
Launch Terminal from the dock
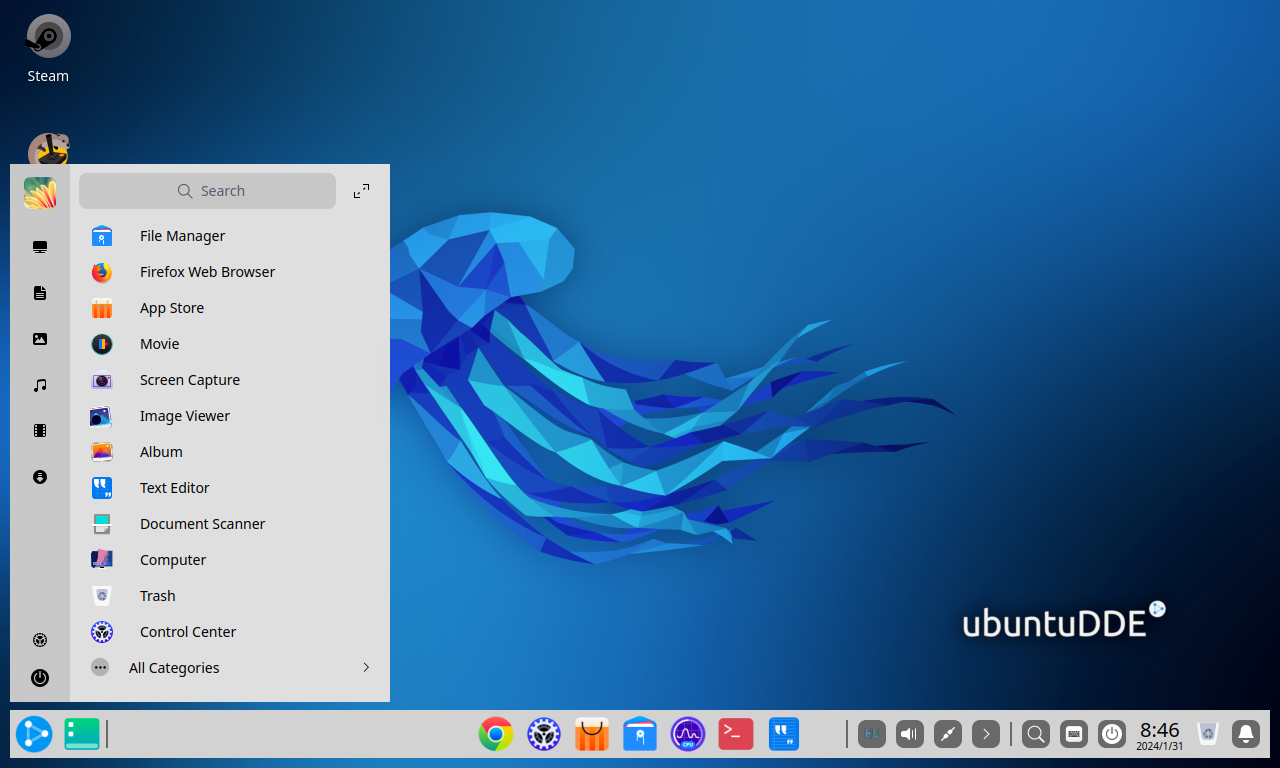pos(736,734)
